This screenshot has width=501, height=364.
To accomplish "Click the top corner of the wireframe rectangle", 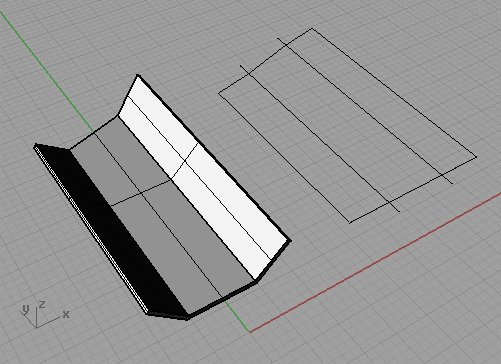I will coord(312,29).
